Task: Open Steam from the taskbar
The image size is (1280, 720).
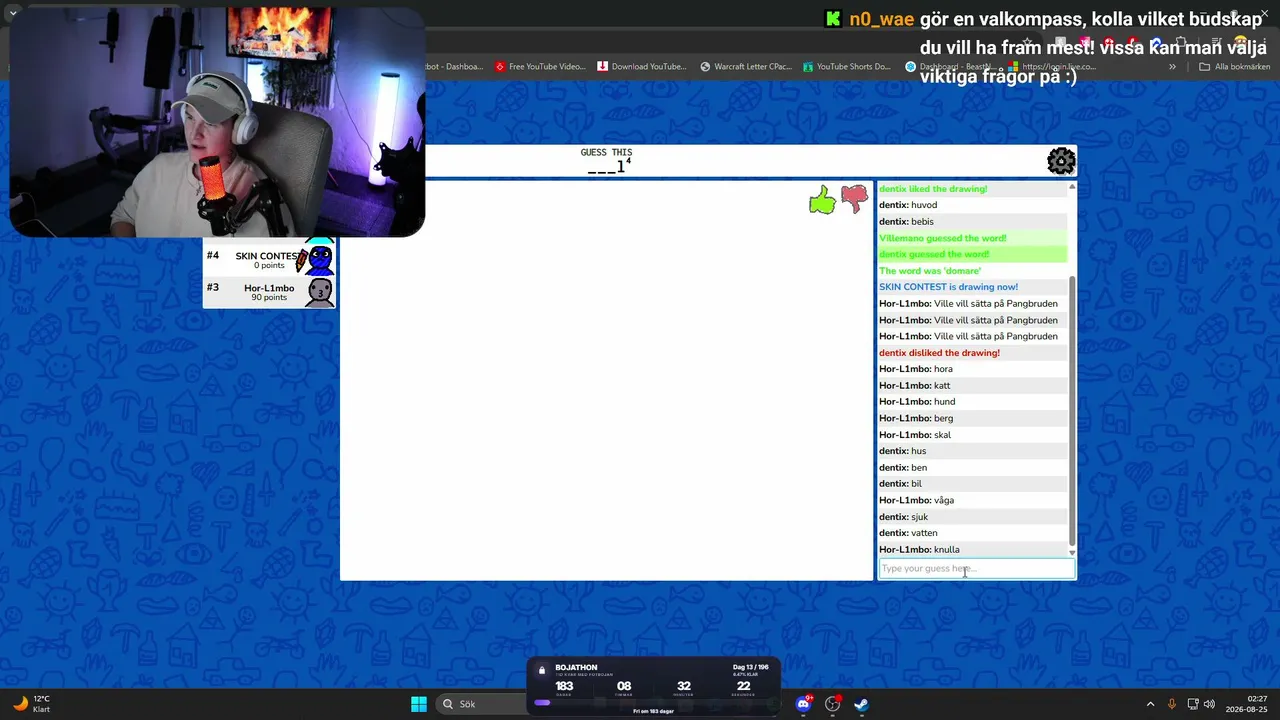Action: (861, 704)
